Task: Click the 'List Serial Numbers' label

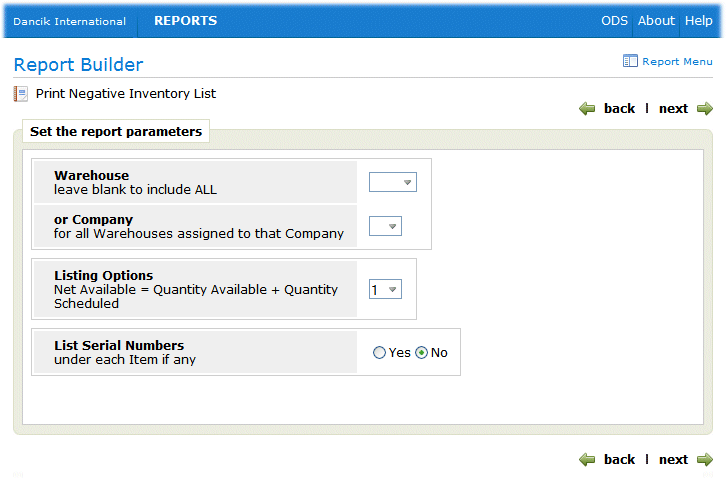Action: click(x=119, y=346)
